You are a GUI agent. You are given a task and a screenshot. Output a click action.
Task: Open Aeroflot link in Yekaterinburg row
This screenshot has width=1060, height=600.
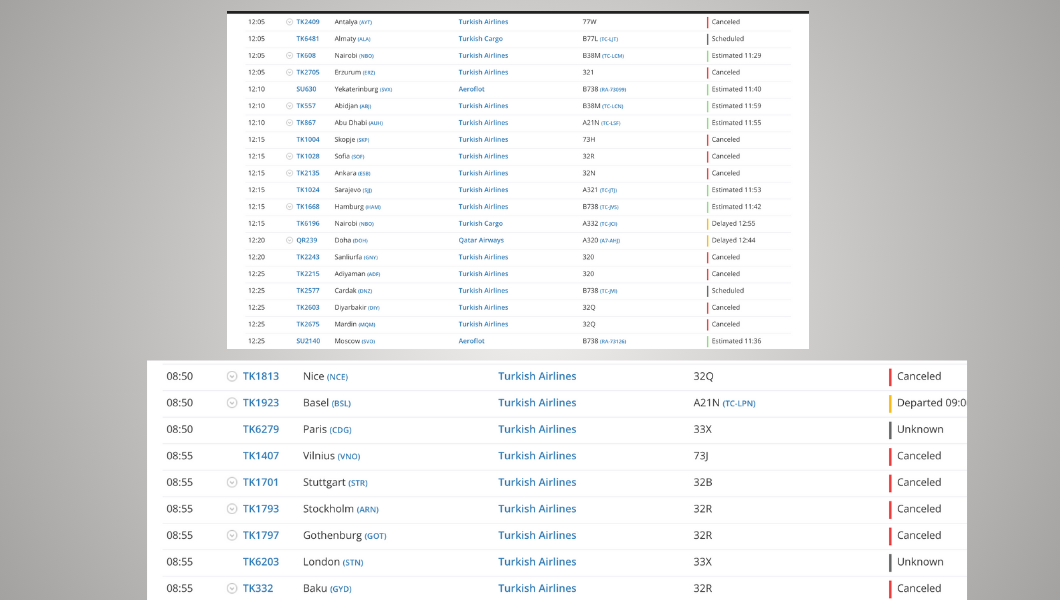pyautogui.click(x=472, y=89)
